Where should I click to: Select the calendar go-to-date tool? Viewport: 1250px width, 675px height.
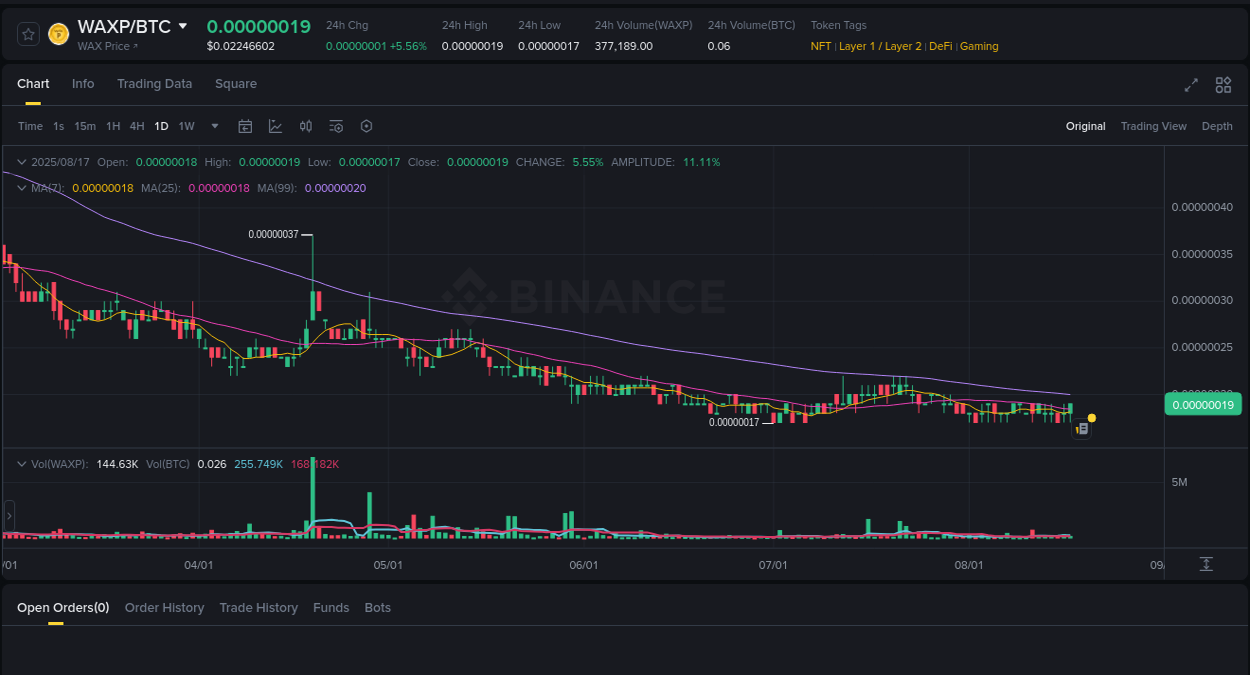245,126
